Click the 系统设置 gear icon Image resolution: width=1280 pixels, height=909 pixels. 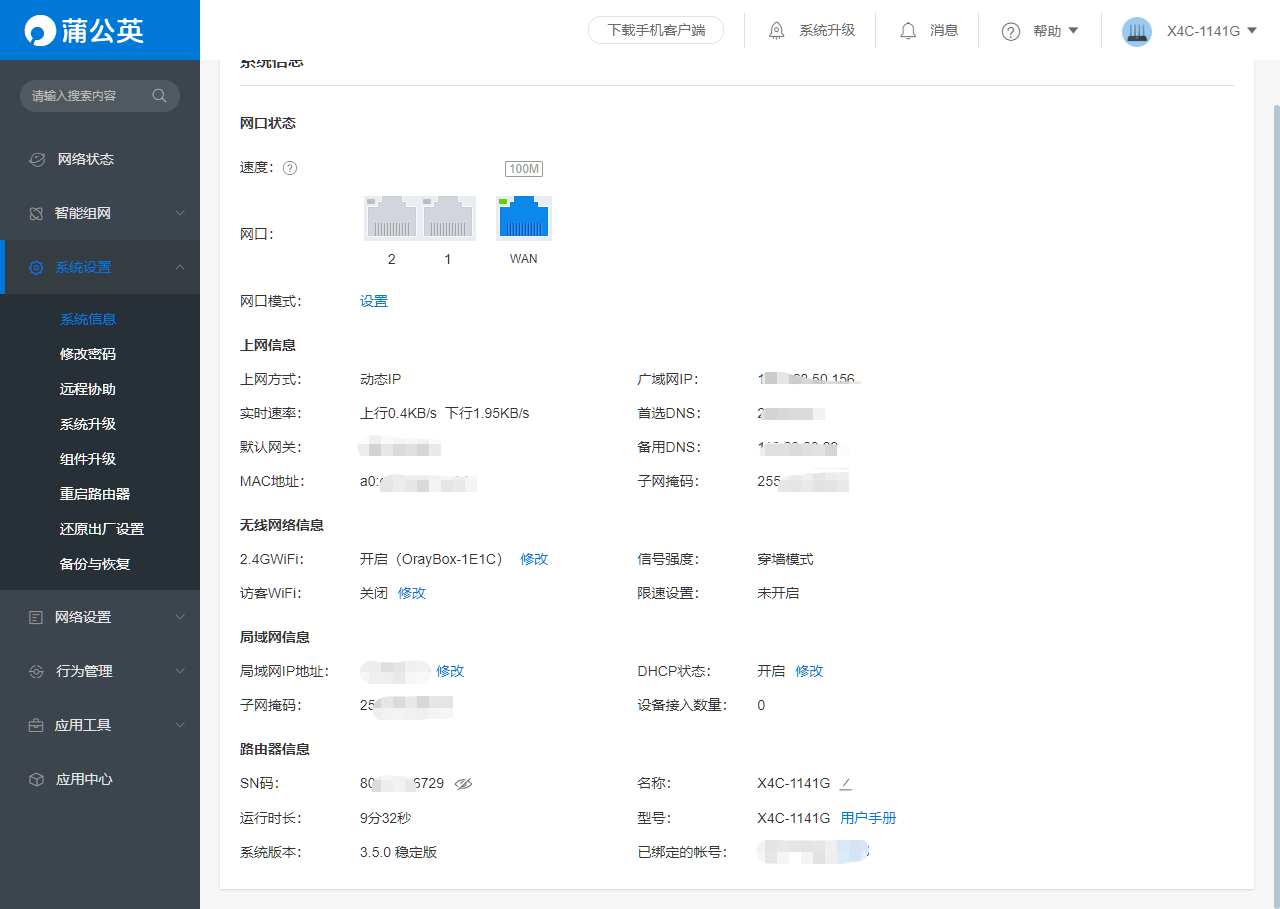(36, 267)
